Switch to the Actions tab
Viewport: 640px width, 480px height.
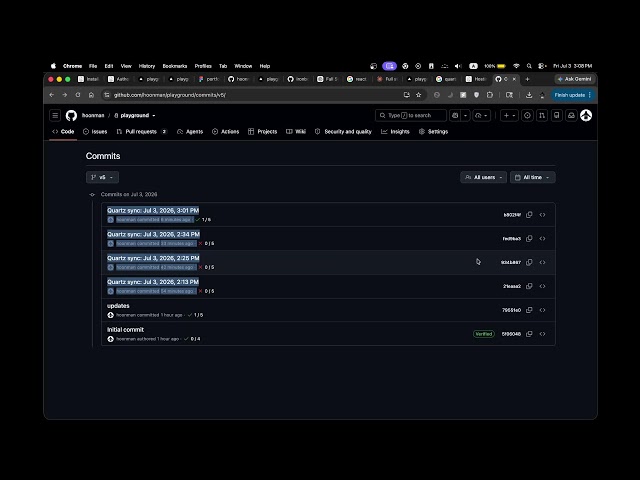[226, 131]
